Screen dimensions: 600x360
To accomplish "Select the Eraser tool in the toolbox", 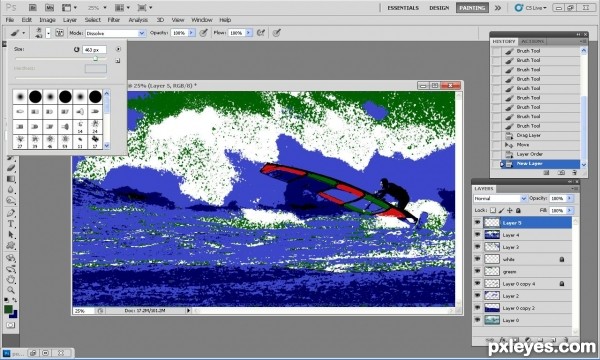I will pyautogui.click(x=11, y=168).
